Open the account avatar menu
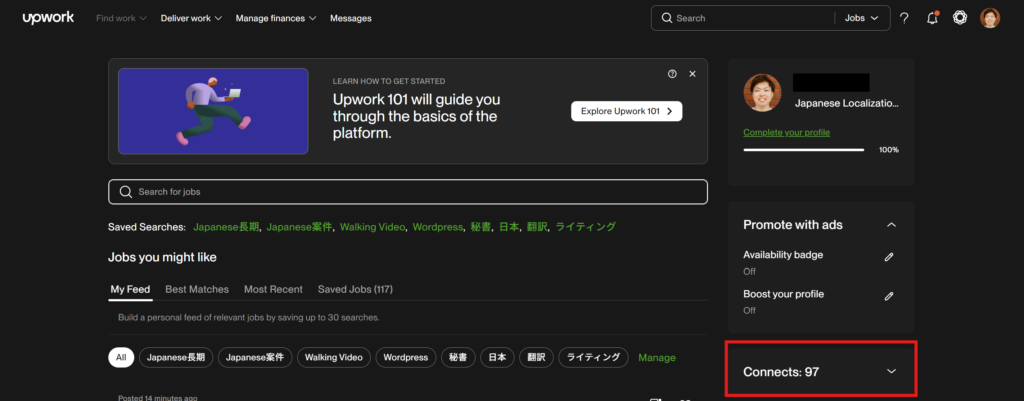 pyautogui.click(x=989, y=18)
